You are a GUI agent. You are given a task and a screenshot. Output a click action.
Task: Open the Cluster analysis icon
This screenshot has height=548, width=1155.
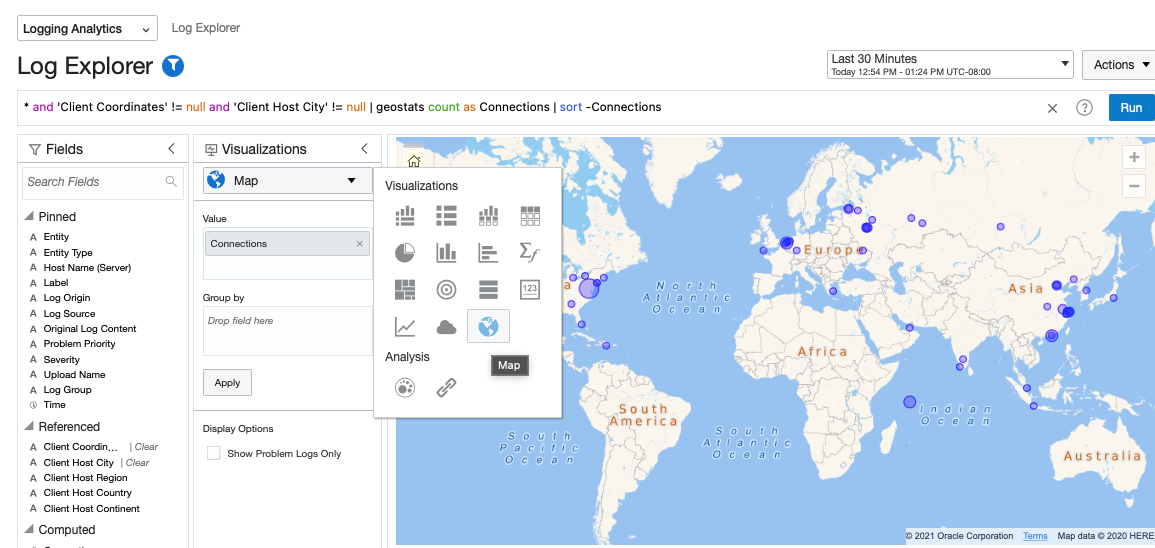(404, 387)
